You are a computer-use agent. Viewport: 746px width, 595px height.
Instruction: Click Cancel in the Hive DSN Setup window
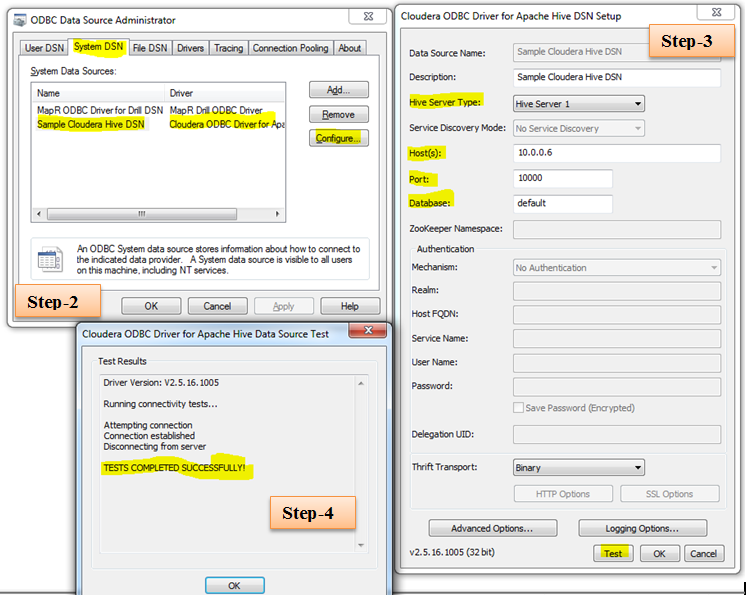[704, 554]
